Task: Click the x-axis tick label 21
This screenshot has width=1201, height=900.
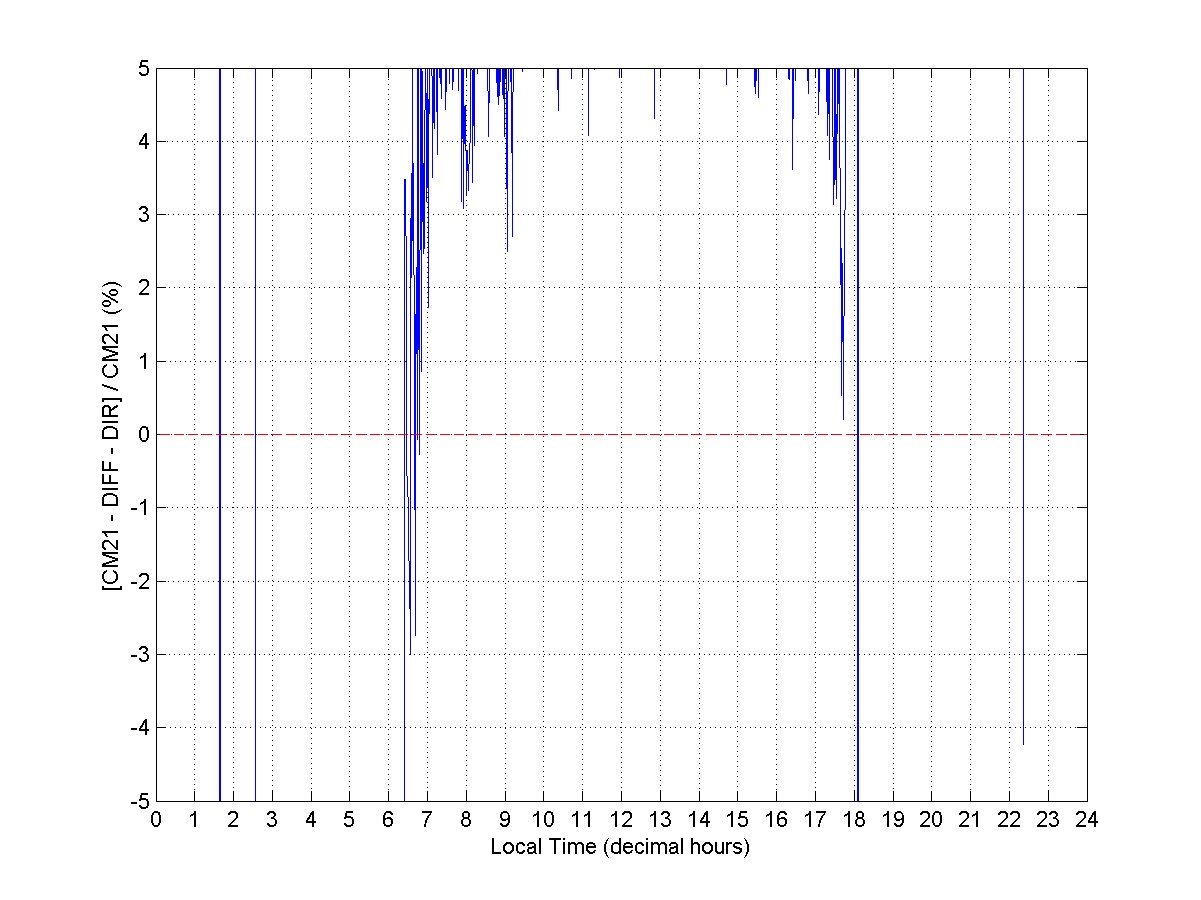Action: coord(970,819)
